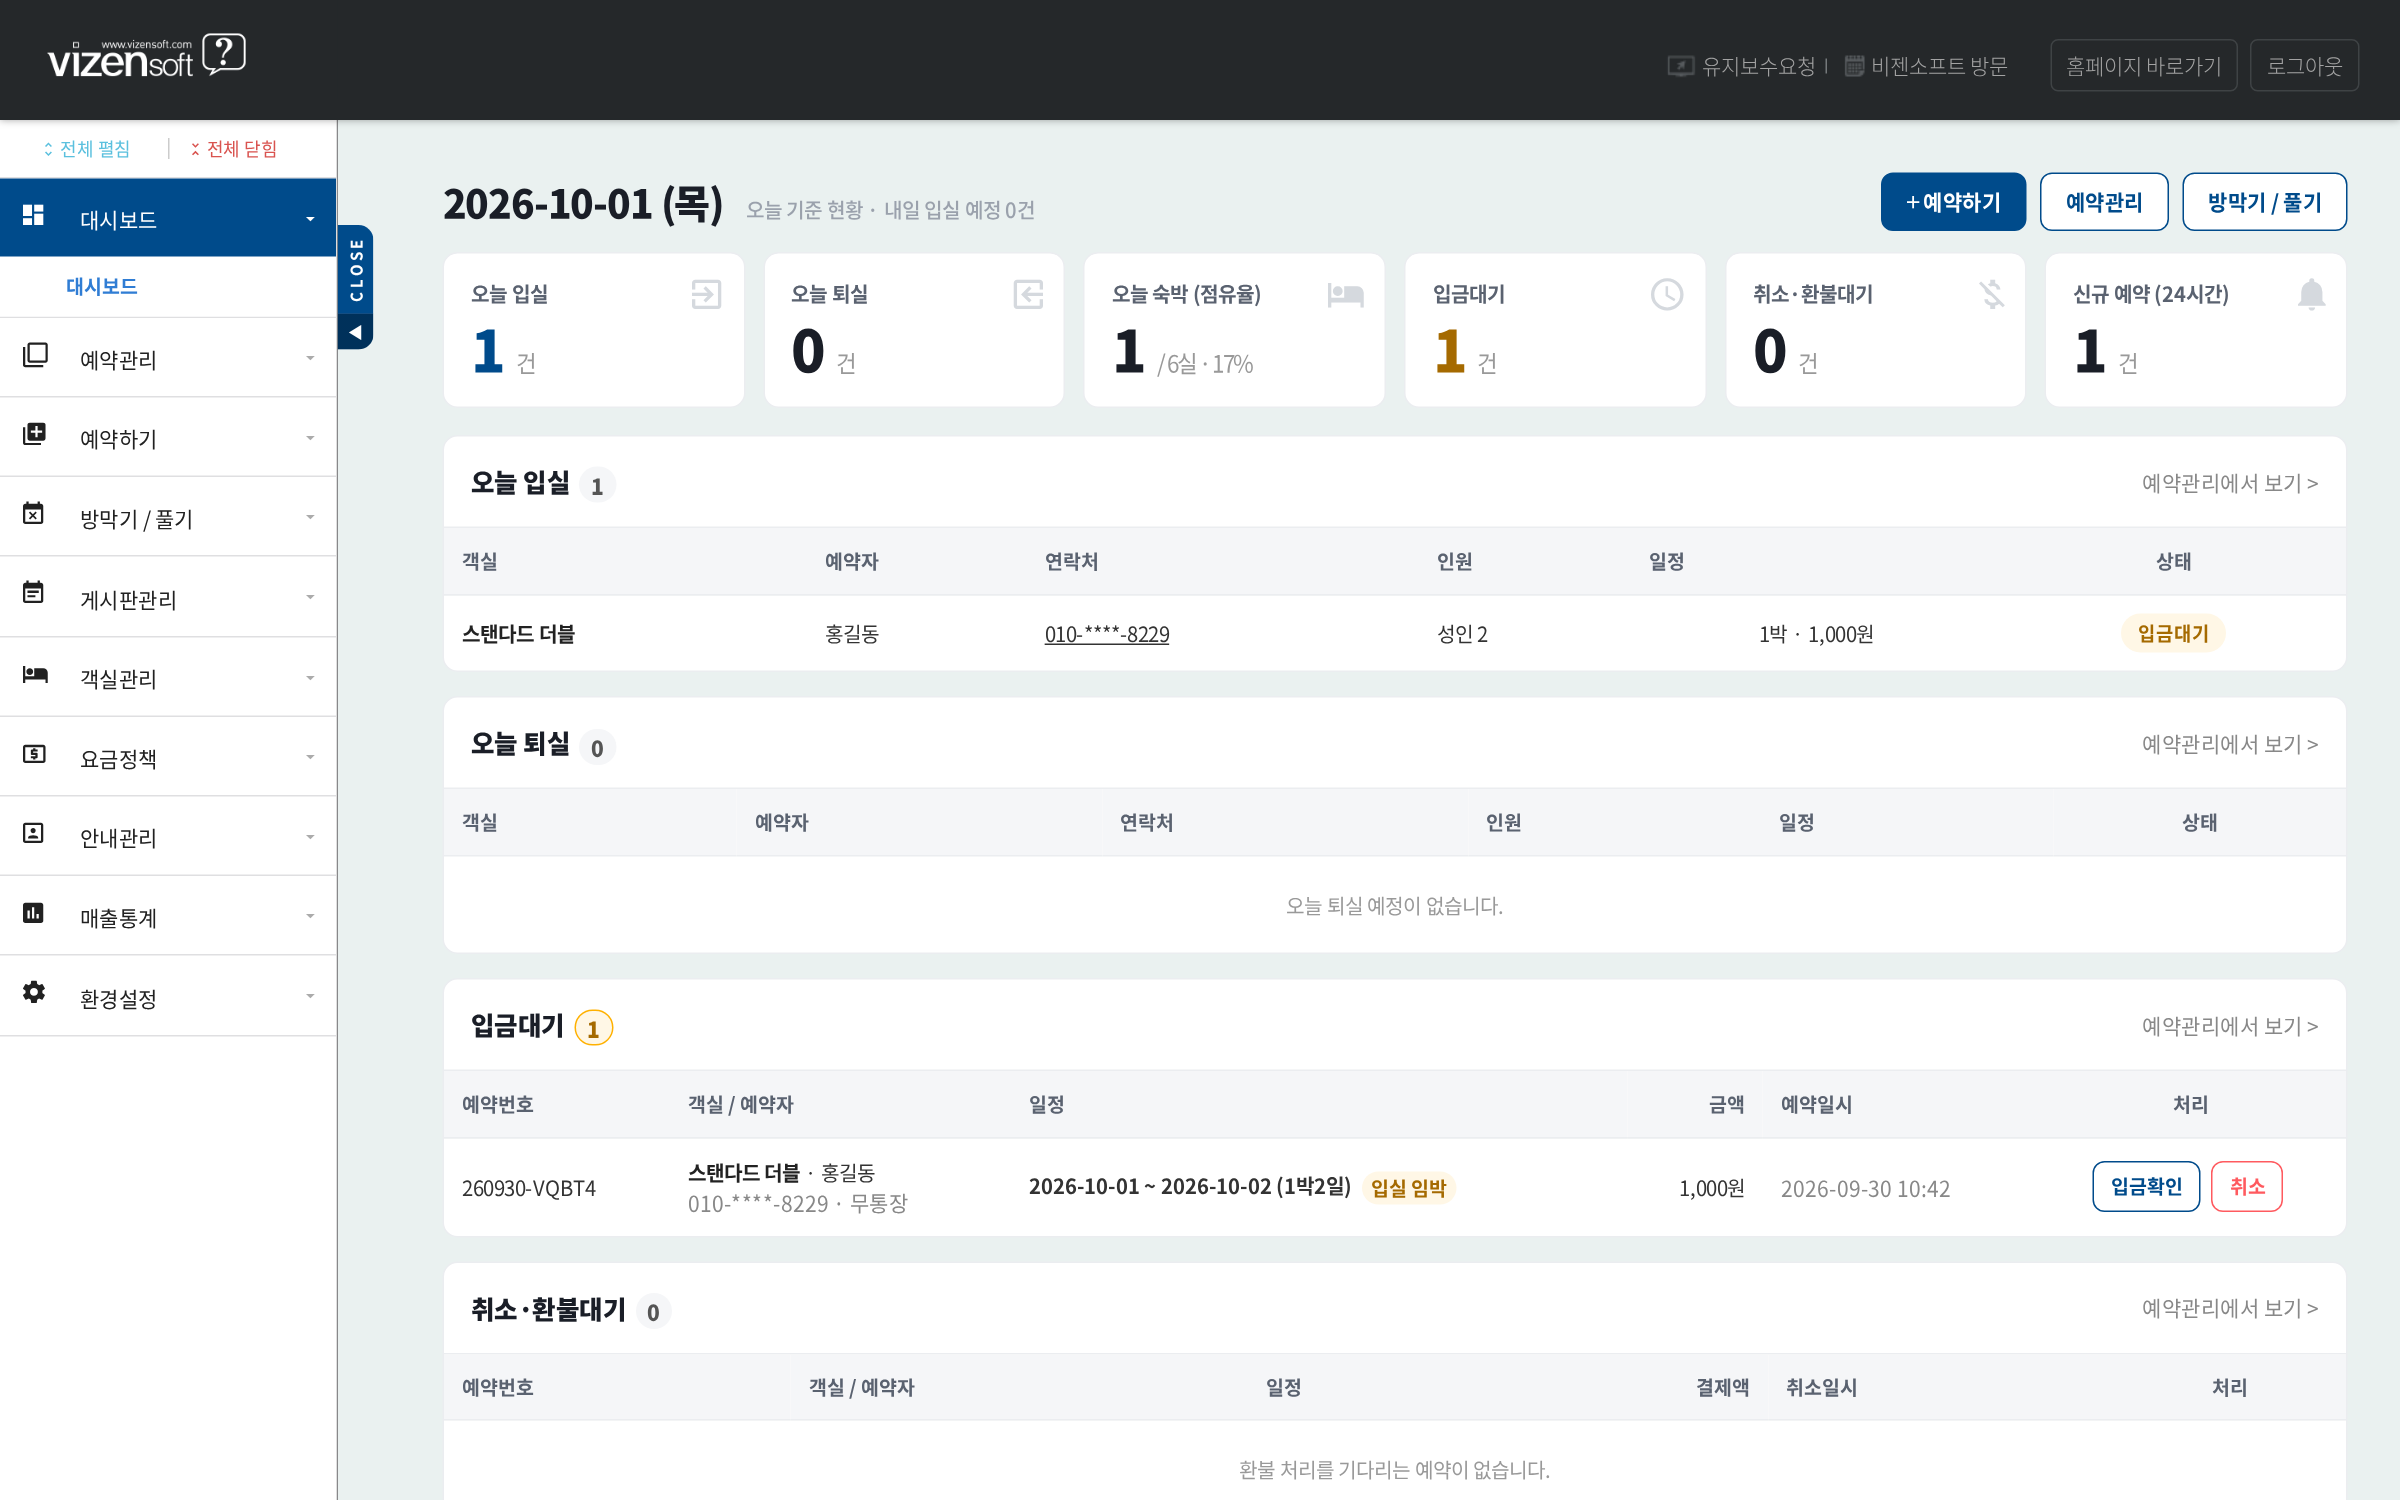Expand the 예약관리 menu arrow
This screenshot has height=1500, width=2400.
[310, 358]
